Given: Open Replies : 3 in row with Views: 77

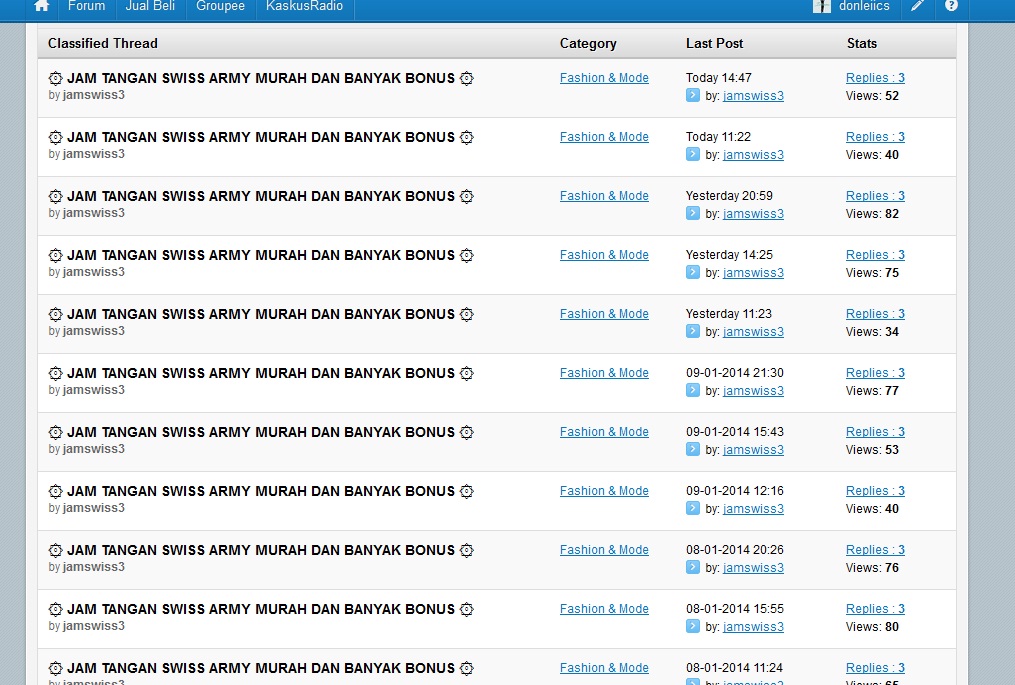Looking at the screenshot, I should (875, 372).
